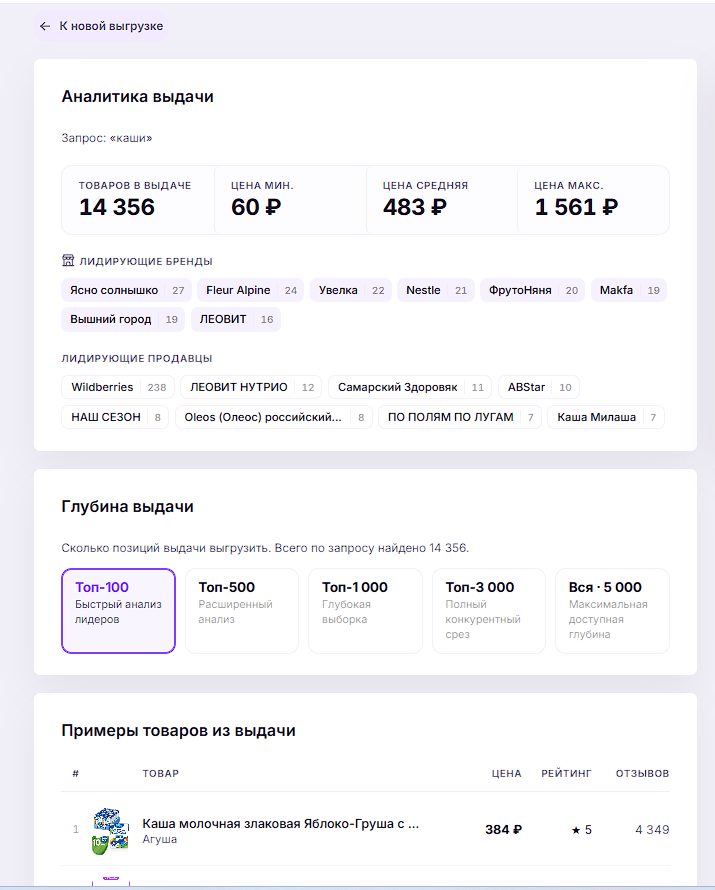Click the star rating icon in row 1

tap(576, 830)
